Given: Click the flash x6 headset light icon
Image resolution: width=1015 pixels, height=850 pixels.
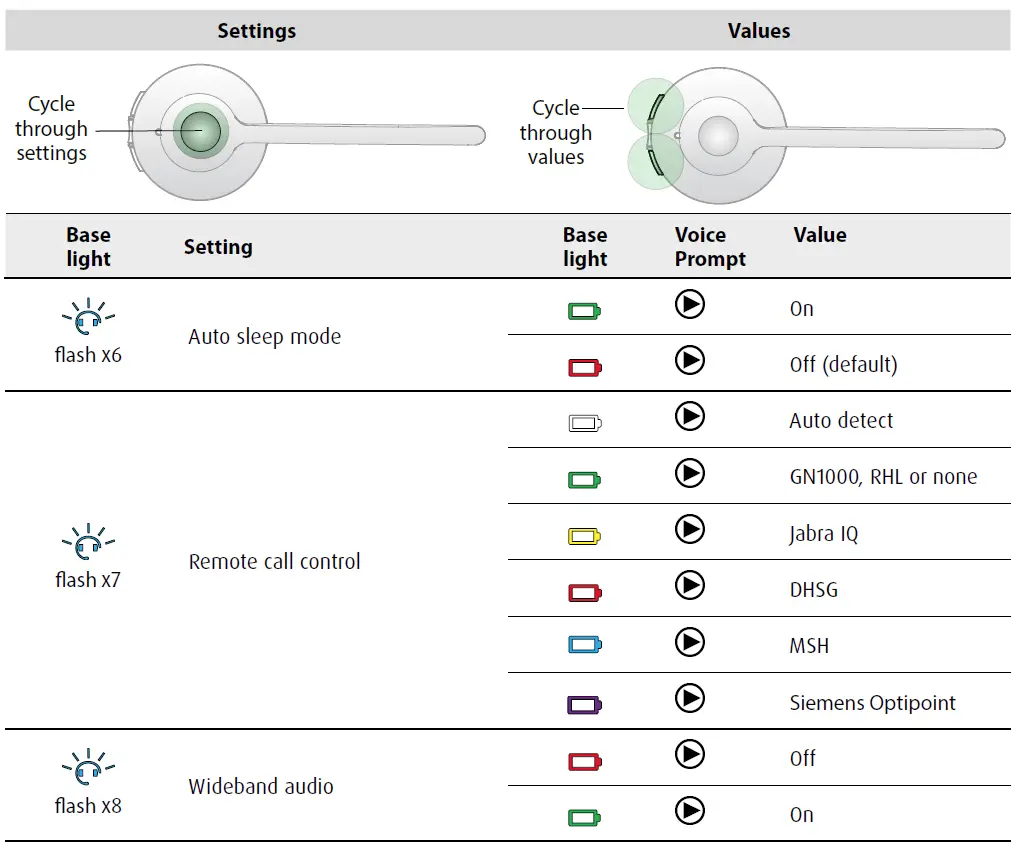Looking at the screenshot, I should click(x=88, y=319).
